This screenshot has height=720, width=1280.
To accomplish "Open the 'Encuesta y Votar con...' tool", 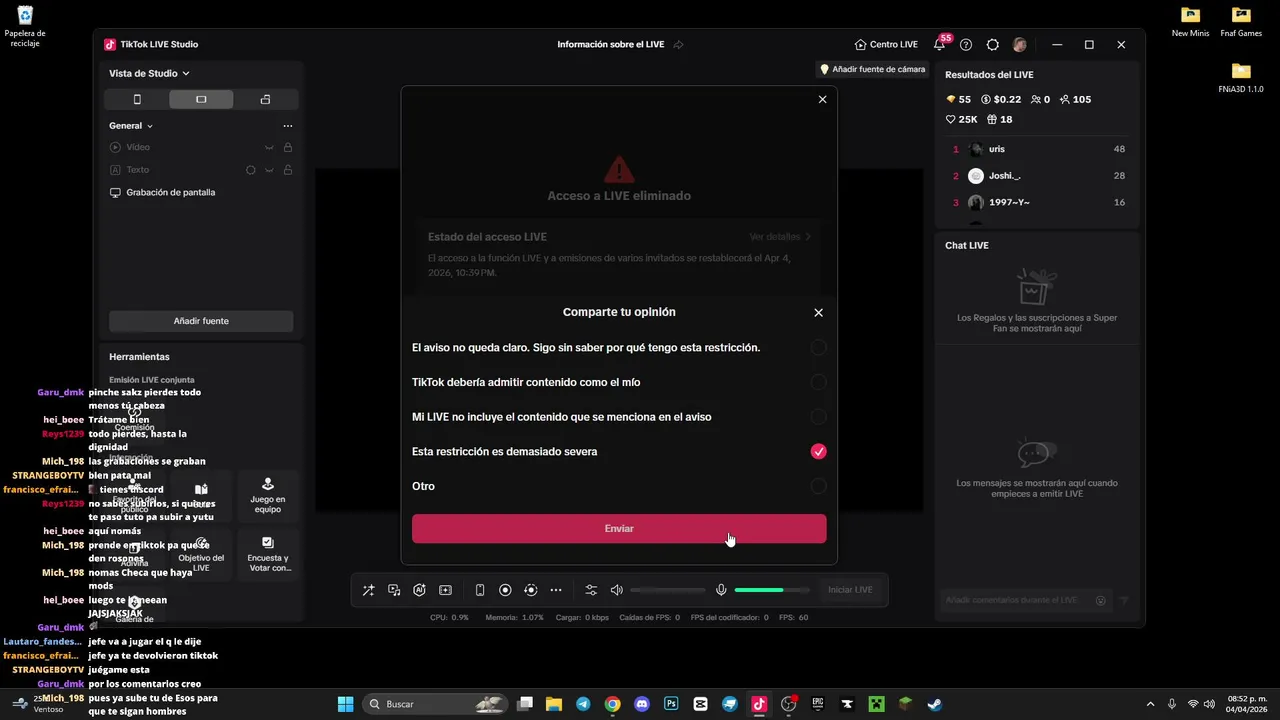I will (x=267, y=555).
